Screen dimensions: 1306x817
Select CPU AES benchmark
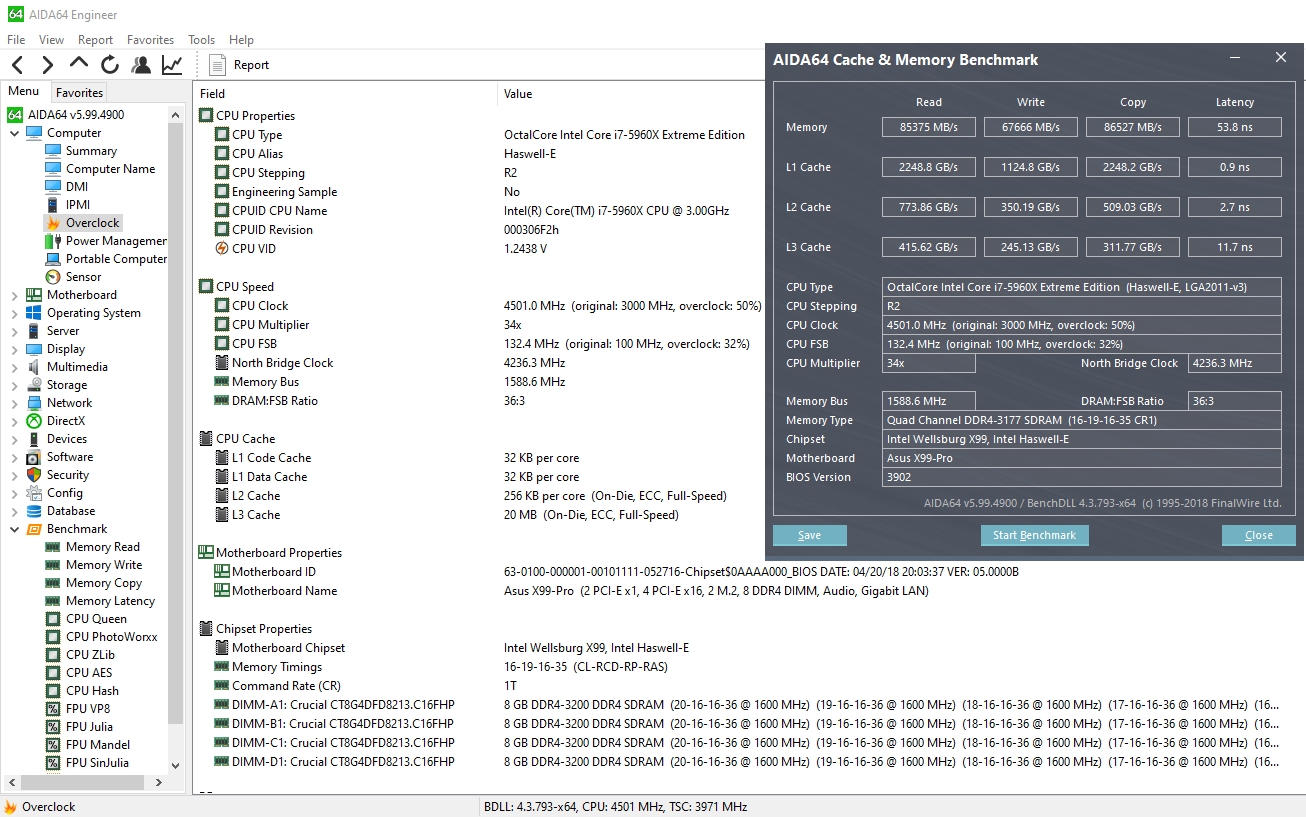[x=89, y=673]
